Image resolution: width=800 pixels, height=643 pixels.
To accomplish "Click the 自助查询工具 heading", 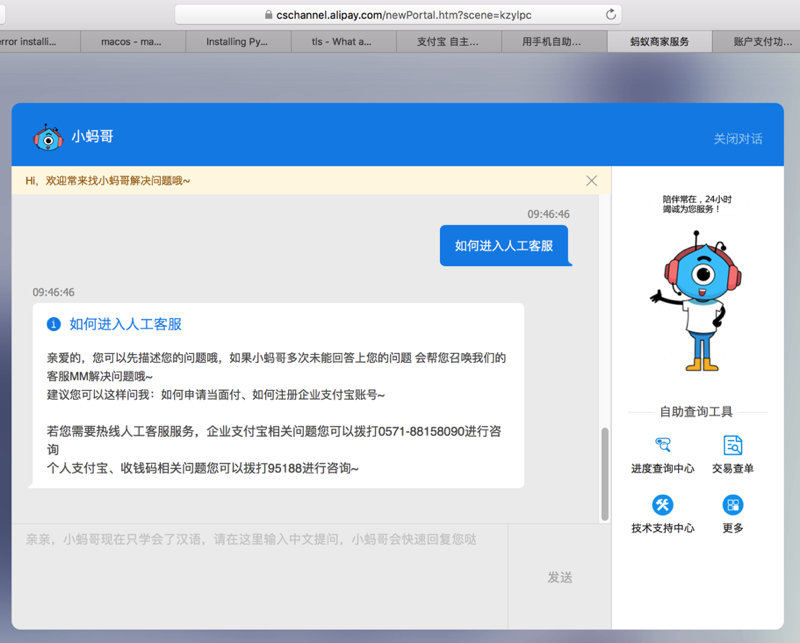I will (696, 411).
